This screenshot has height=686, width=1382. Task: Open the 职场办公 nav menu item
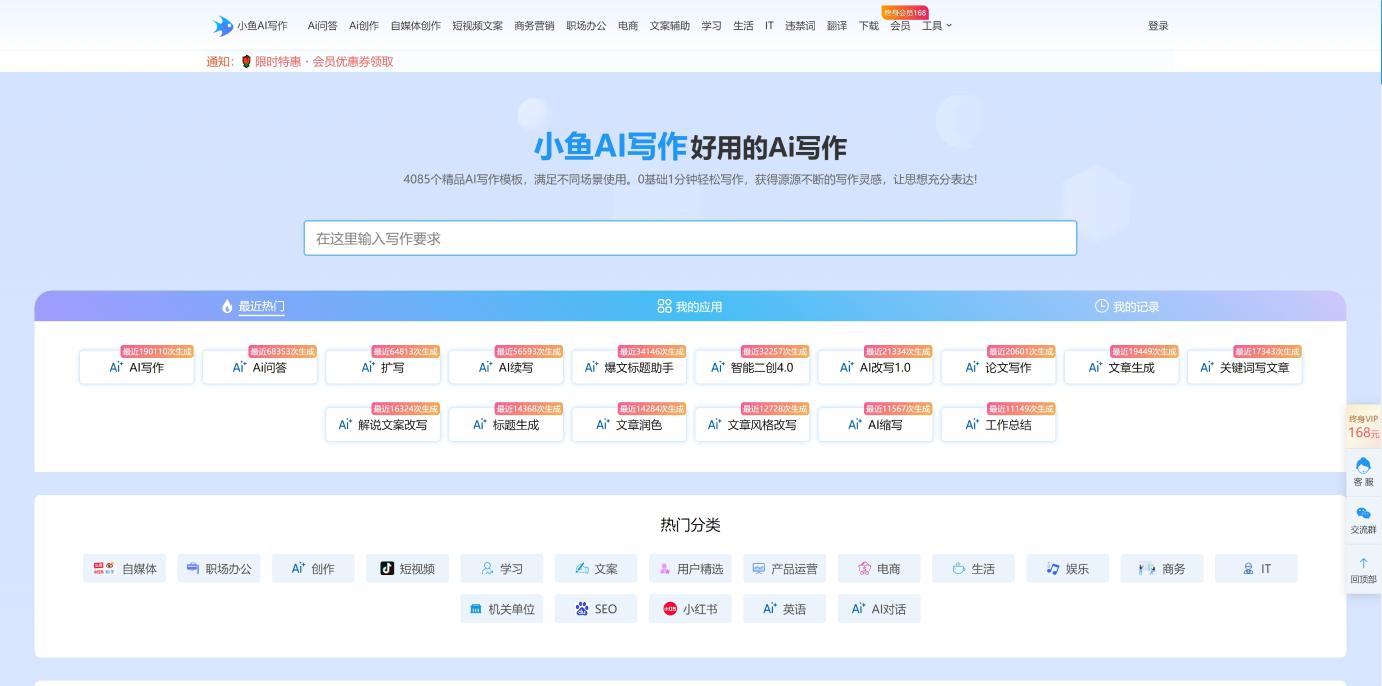(x=586, y=26)
